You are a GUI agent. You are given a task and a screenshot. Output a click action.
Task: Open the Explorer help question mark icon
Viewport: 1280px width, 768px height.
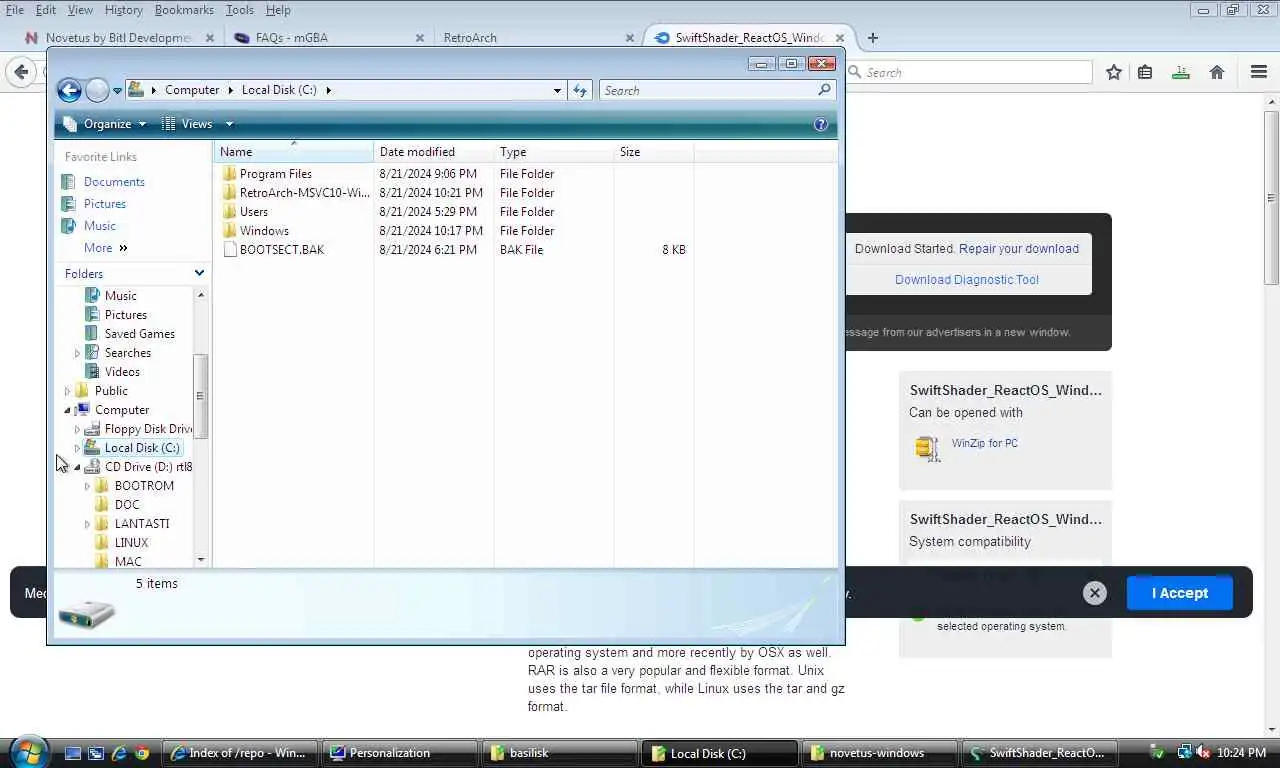821,124
